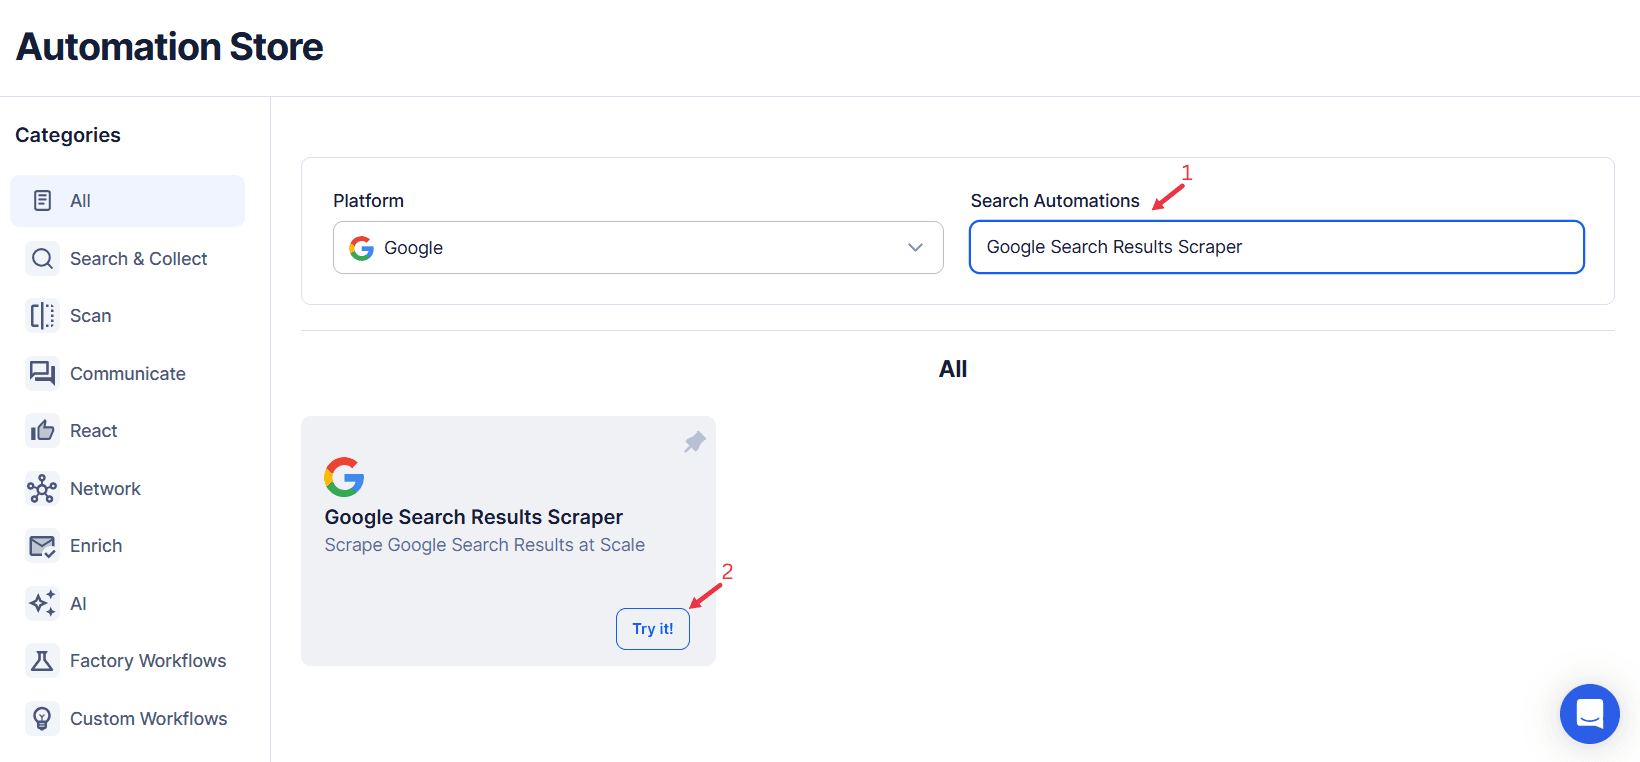The image size is (1640, 762).
Task: Click the Automation Store heading
Action: pyautogui.click(x=168, y=46)
